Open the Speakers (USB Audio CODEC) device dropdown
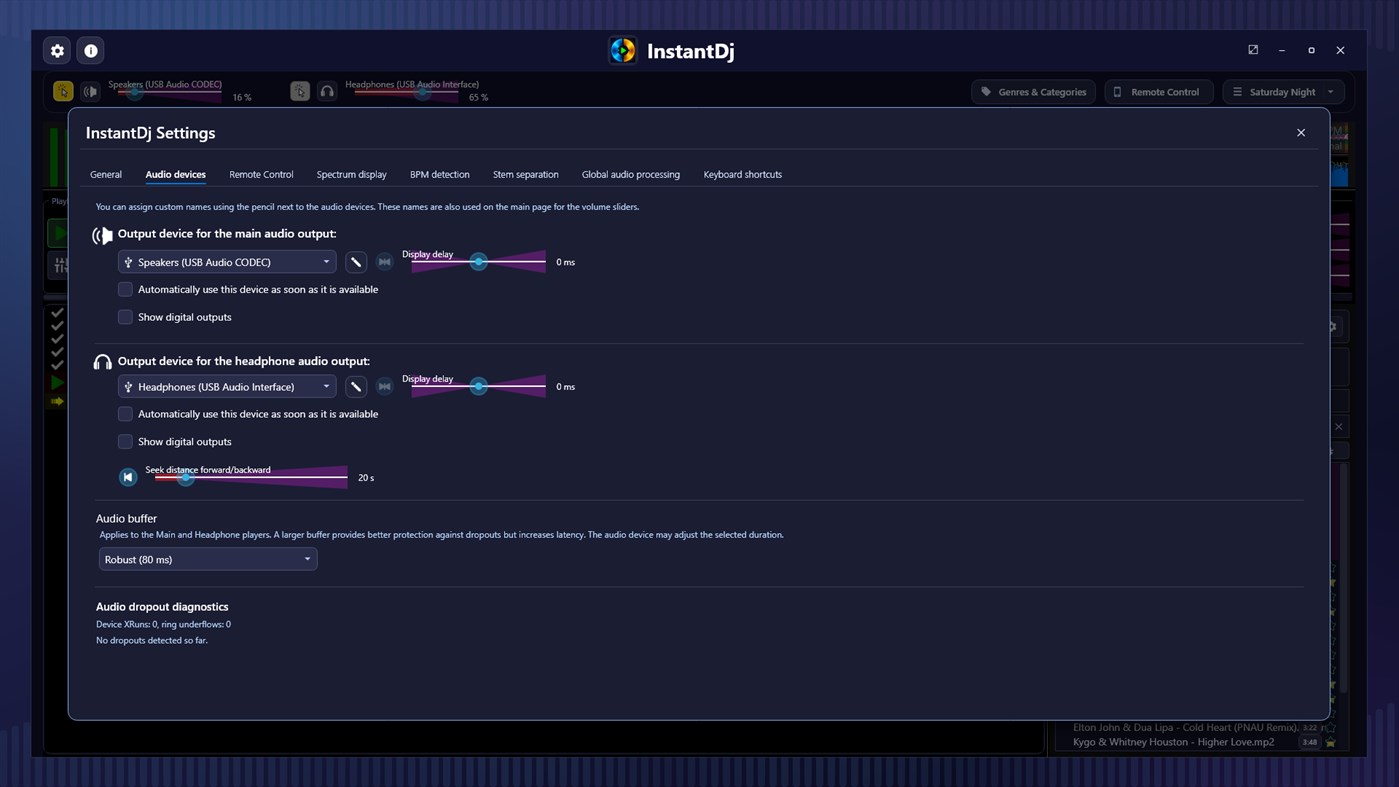Viewport: 1399px width, 787px height. point(227,262)
